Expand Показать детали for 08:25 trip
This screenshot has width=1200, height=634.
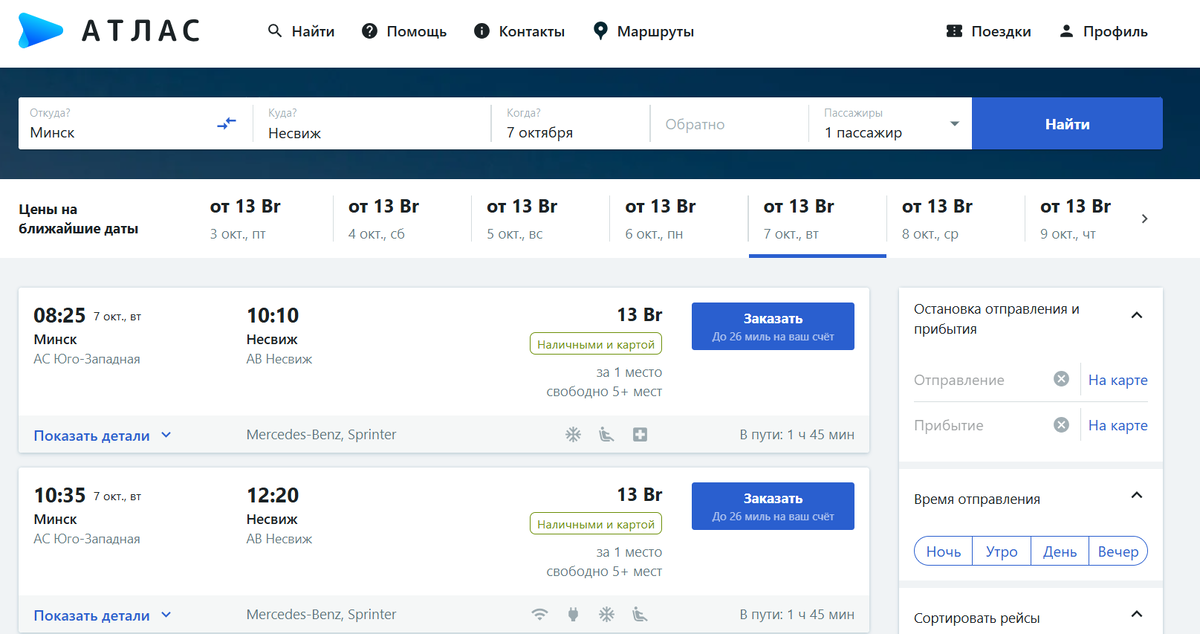[103, 435]
